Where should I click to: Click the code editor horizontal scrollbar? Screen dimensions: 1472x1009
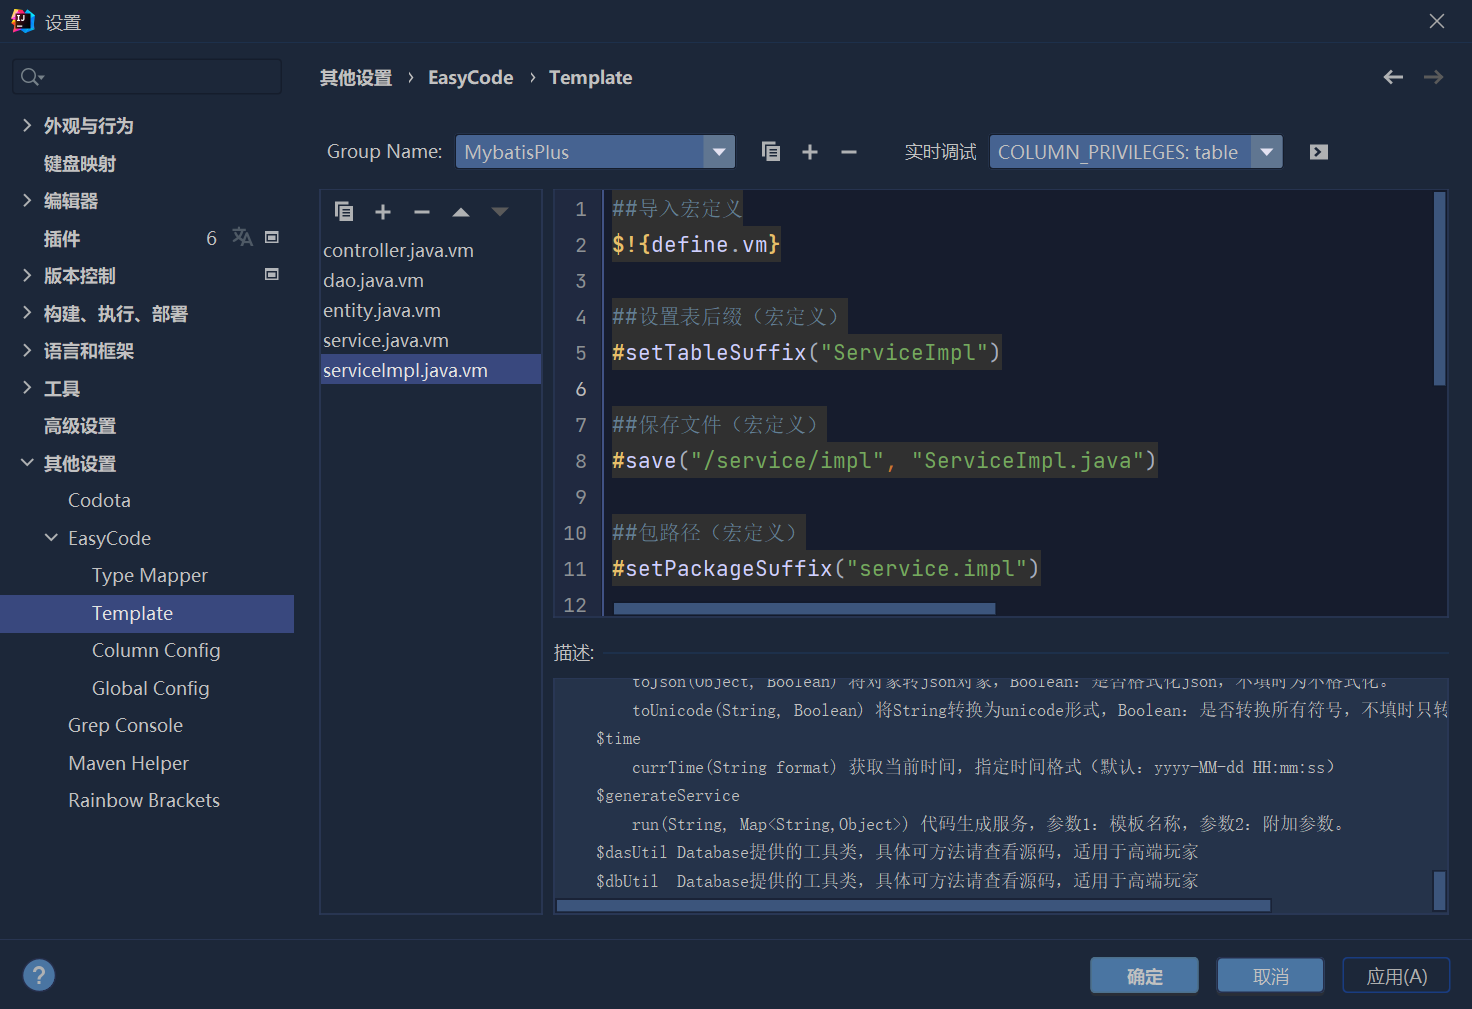(804, 608)
